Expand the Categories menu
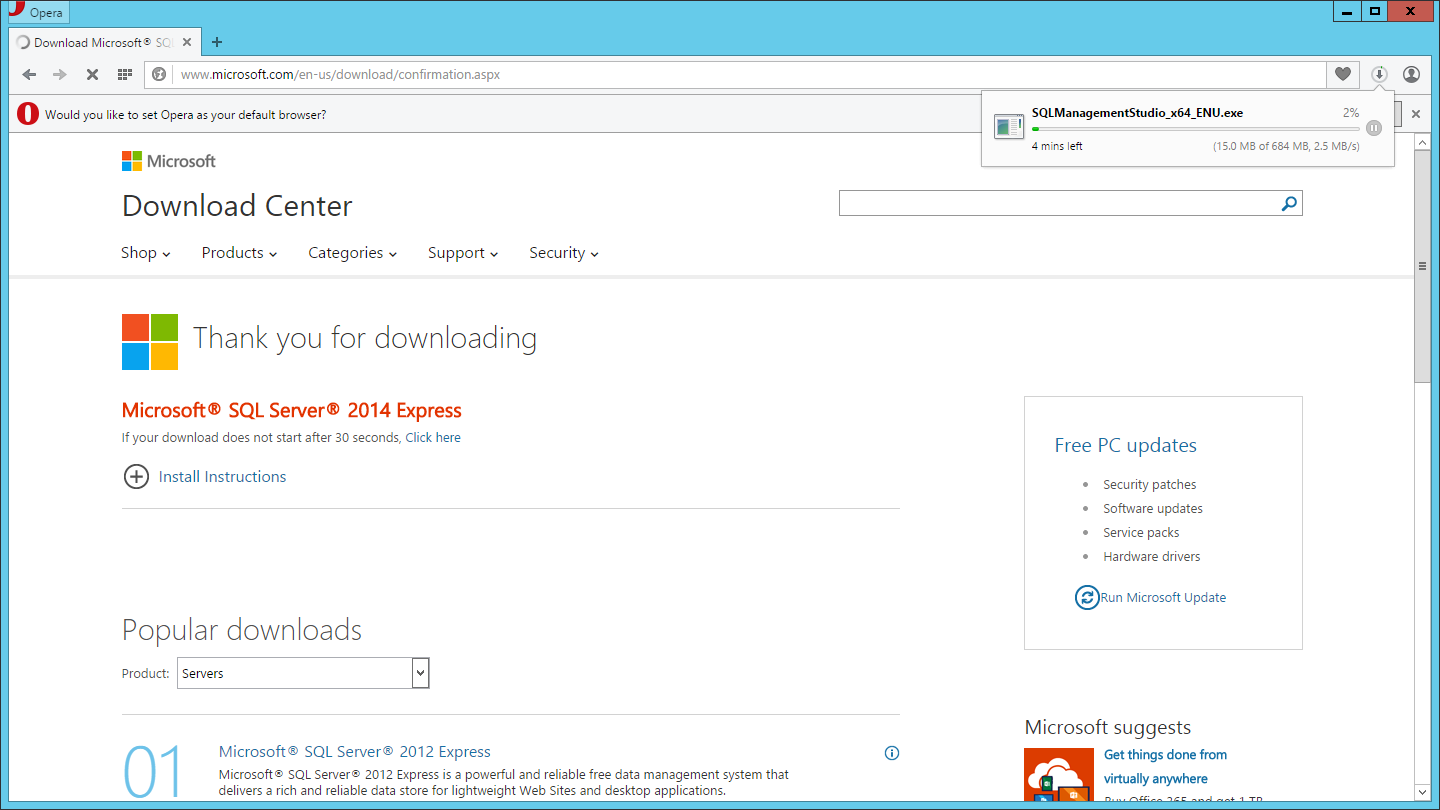Viewport: 1440px width, 810px height. point(352,253)
